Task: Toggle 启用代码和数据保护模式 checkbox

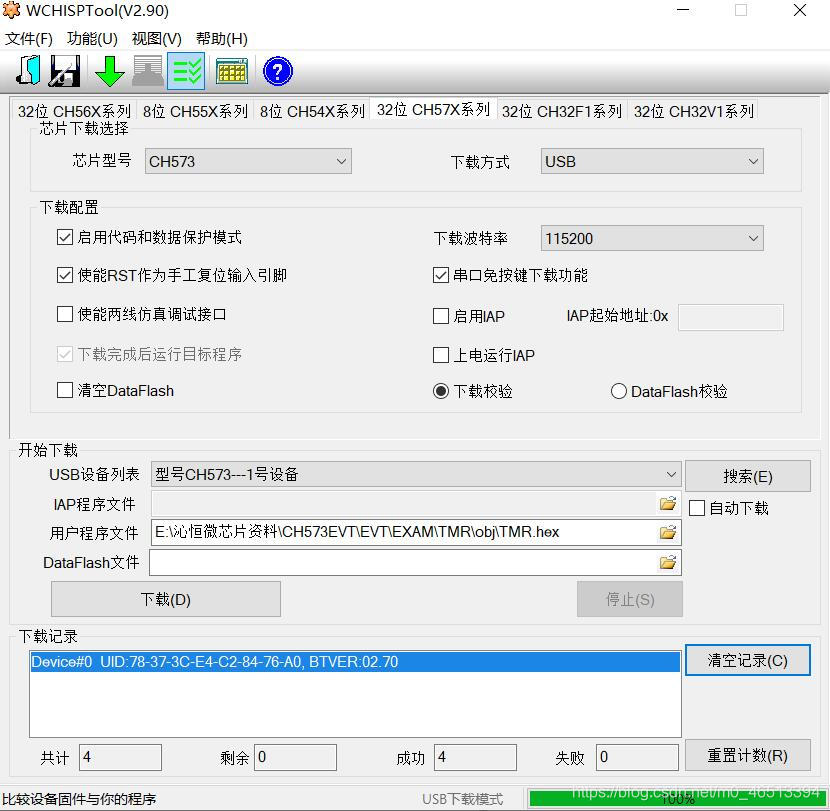Action: 65,237
